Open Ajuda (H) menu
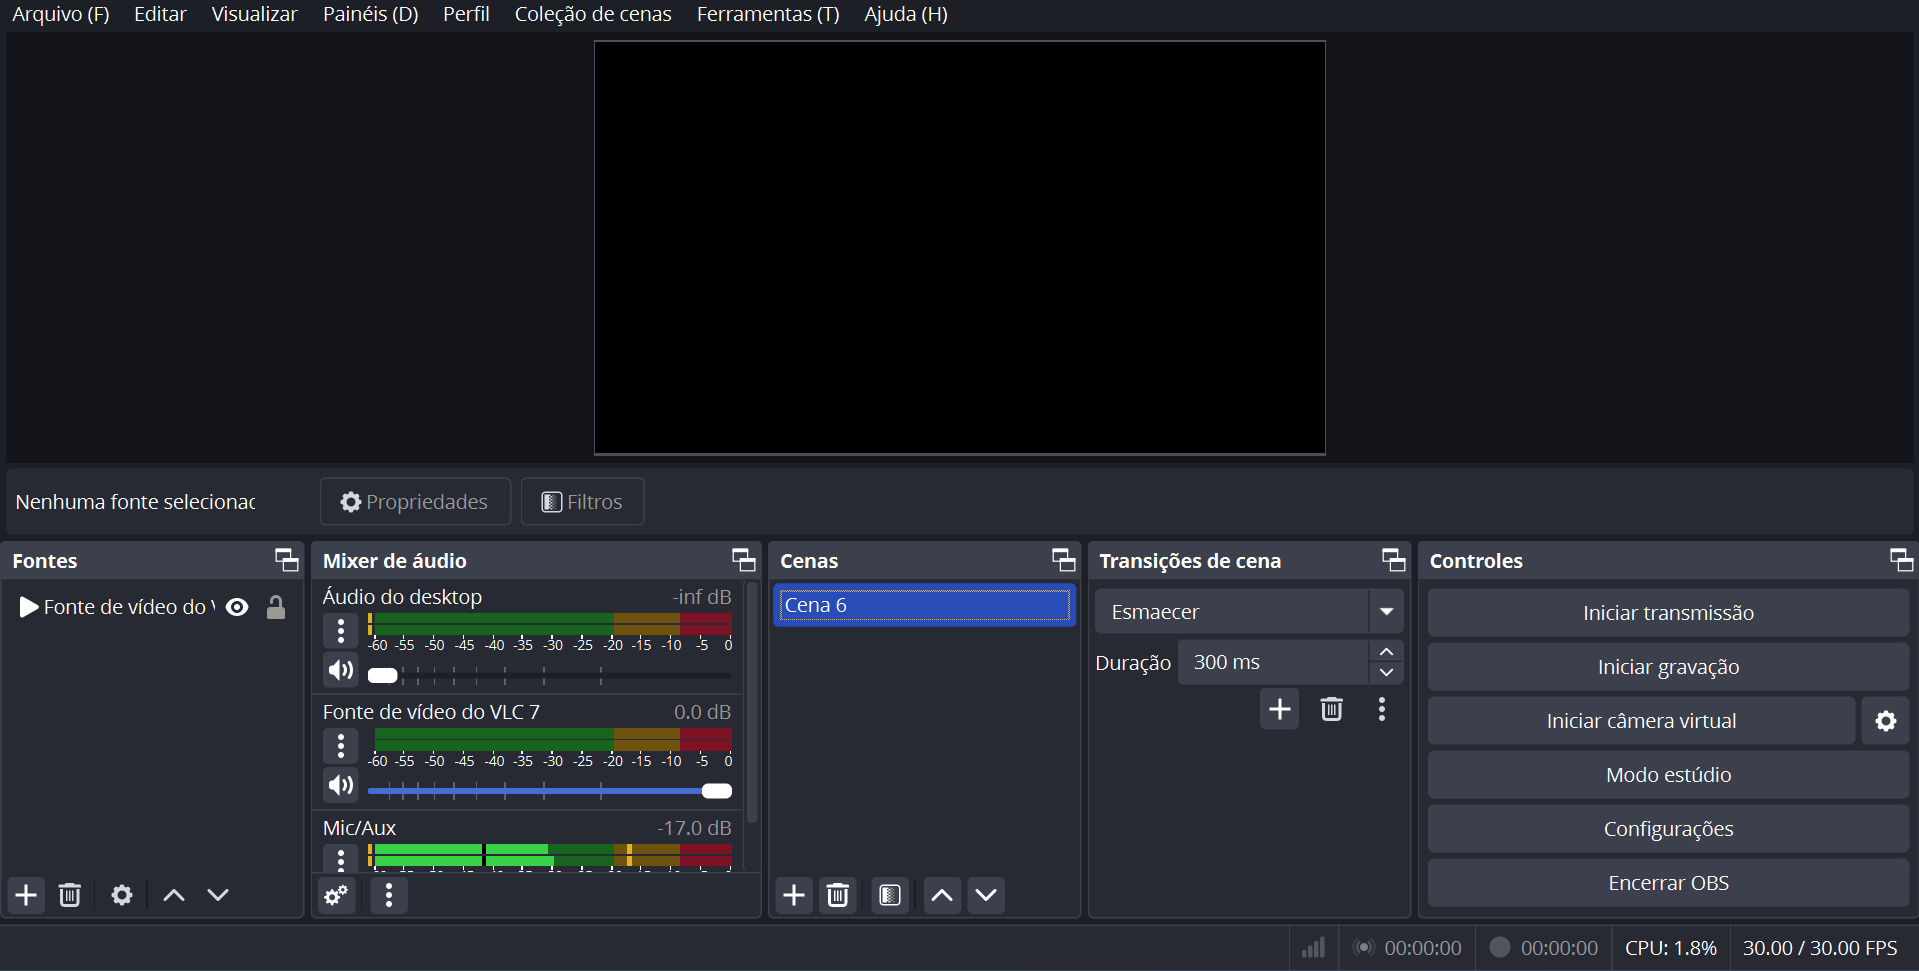1919x971 pixels. click(x=906, y=14)
